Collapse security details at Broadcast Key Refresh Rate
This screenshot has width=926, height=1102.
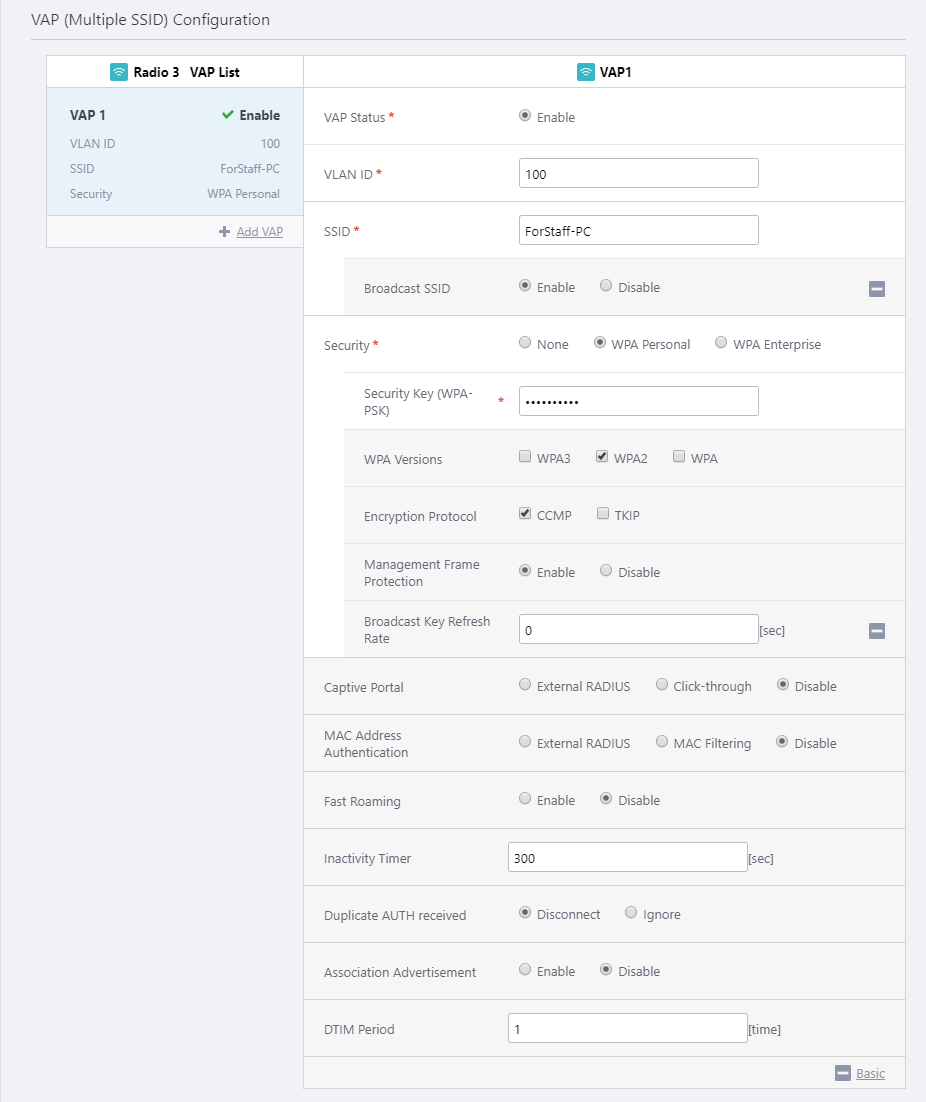pyautogui.click(x=876, y=631)
